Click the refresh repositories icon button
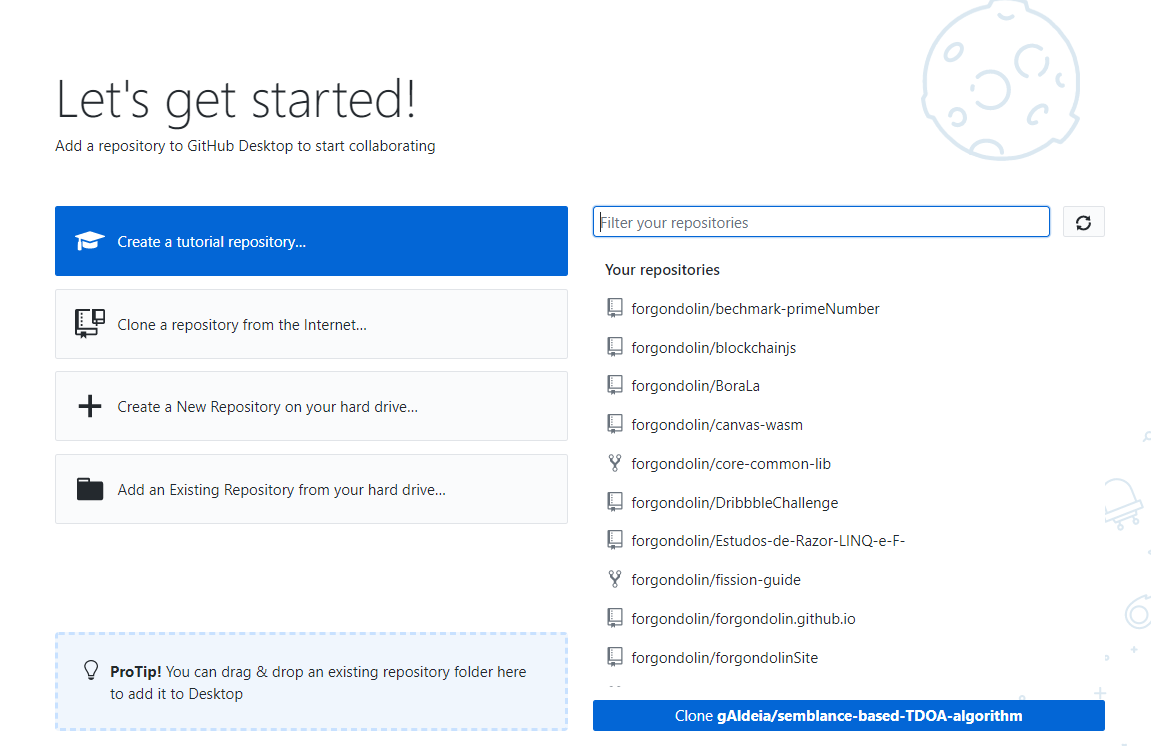This screenshot has width=1151, height=746. 1083,222
